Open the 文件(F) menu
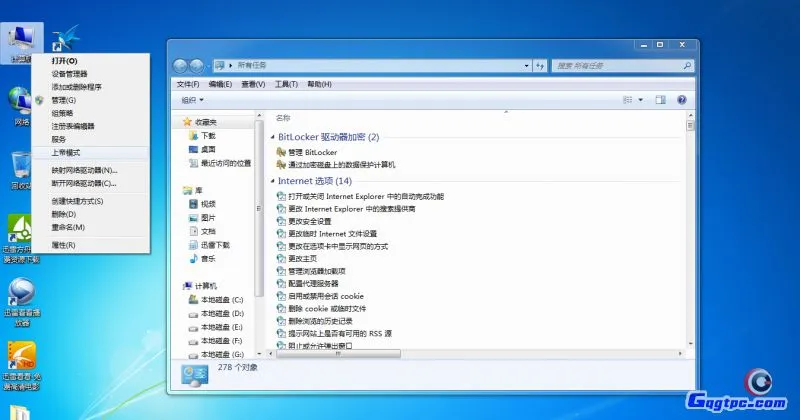Screen dimensions: 800x420 pyautogui.click(x=188, y=84)
